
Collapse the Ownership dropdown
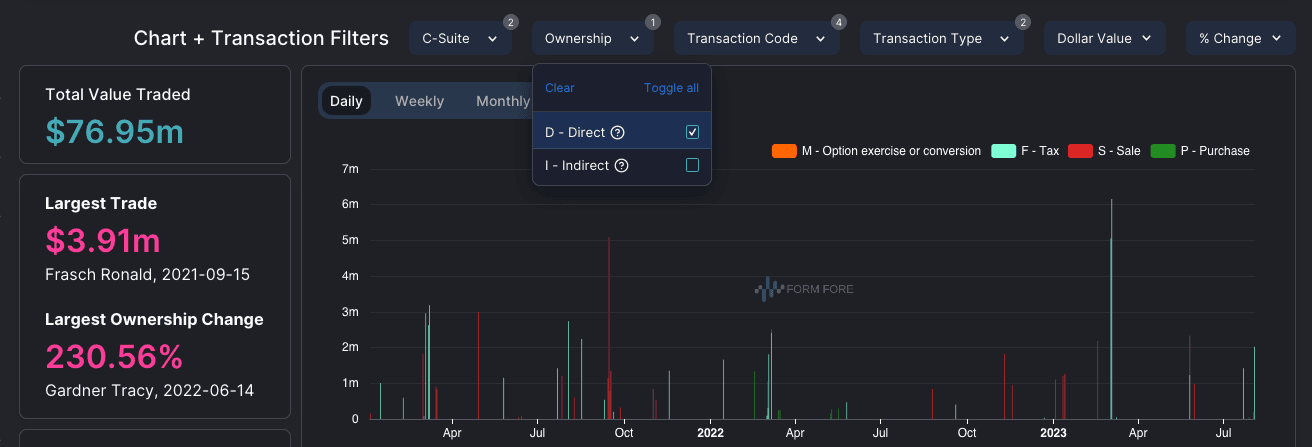[592, 39]
